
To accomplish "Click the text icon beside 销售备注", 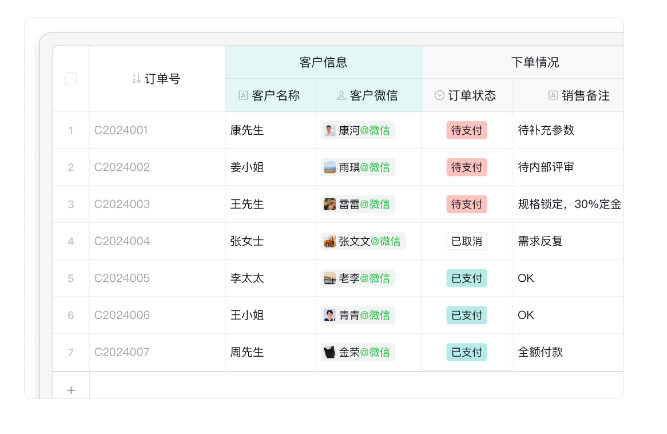I will [553, 96].
